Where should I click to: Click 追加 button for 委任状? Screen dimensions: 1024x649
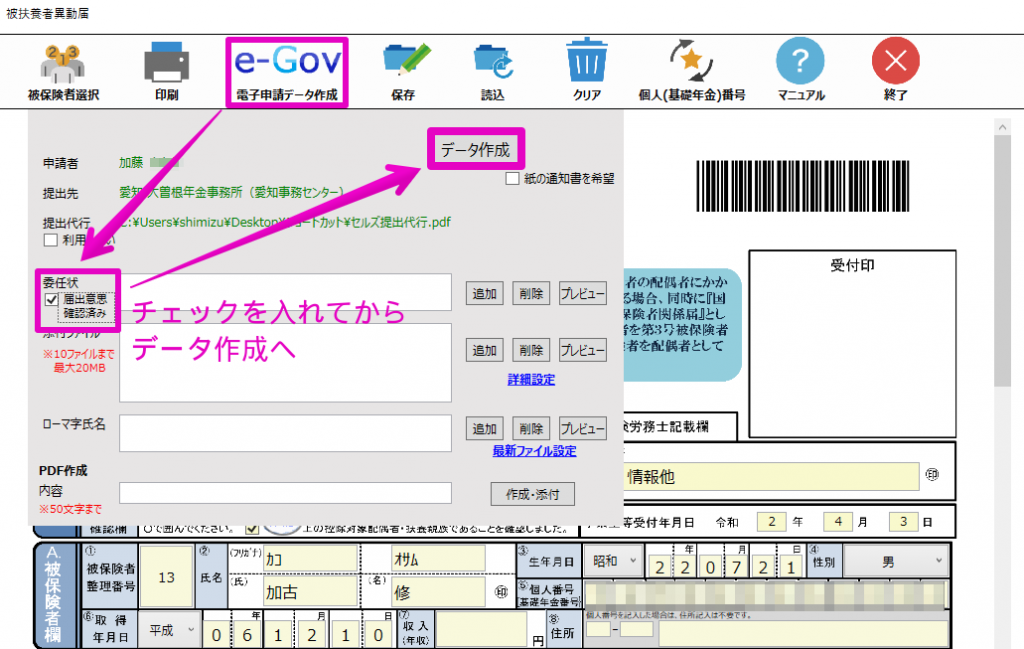[484, 294]
